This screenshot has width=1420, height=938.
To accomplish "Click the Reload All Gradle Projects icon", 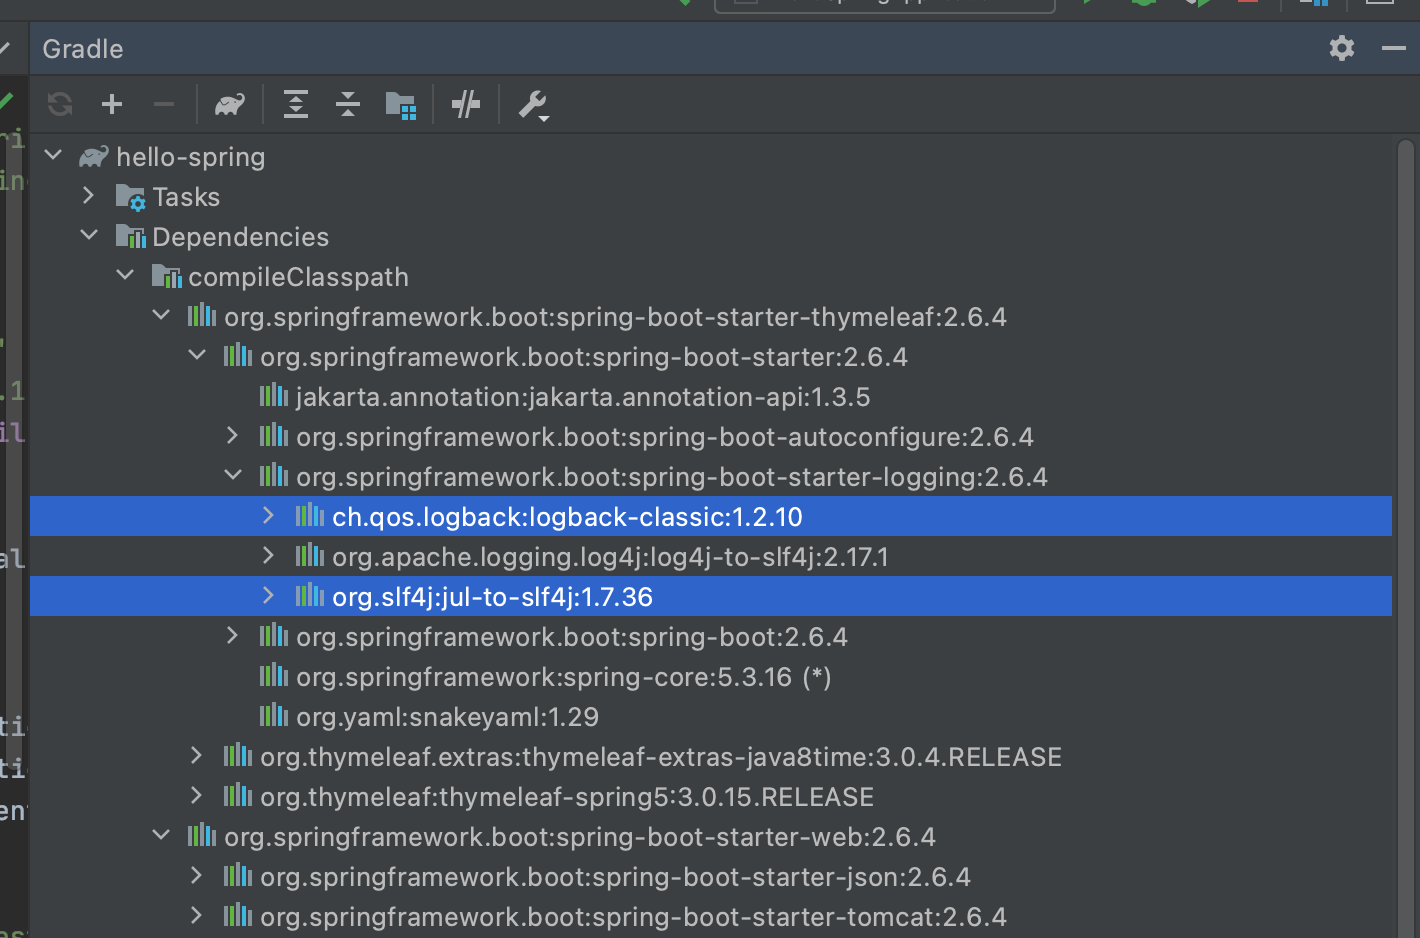I will (x=60, y=104).
